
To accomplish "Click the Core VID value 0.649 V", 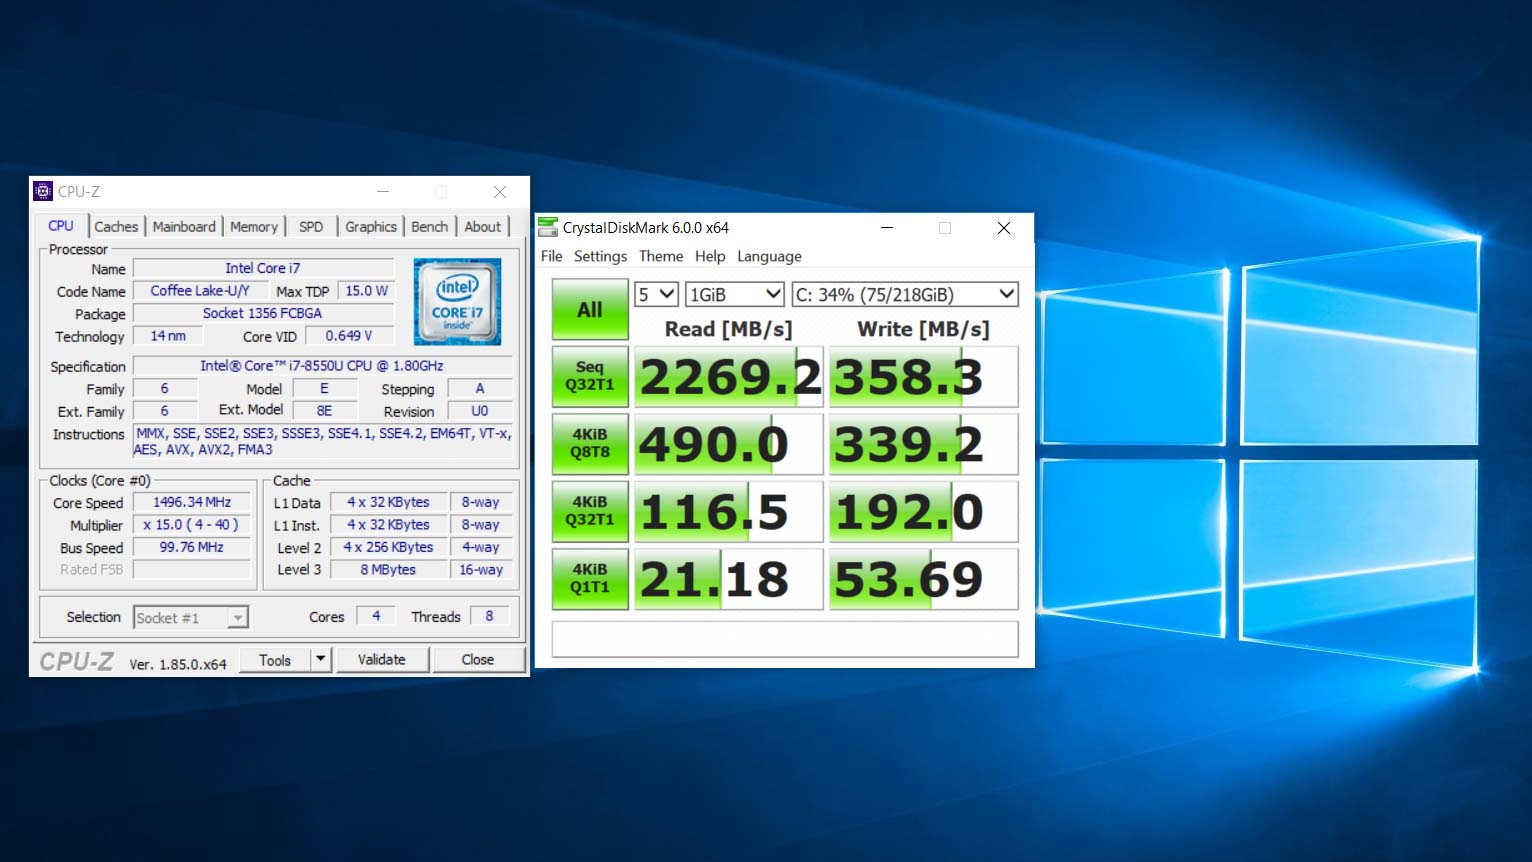I will point(349,336).
